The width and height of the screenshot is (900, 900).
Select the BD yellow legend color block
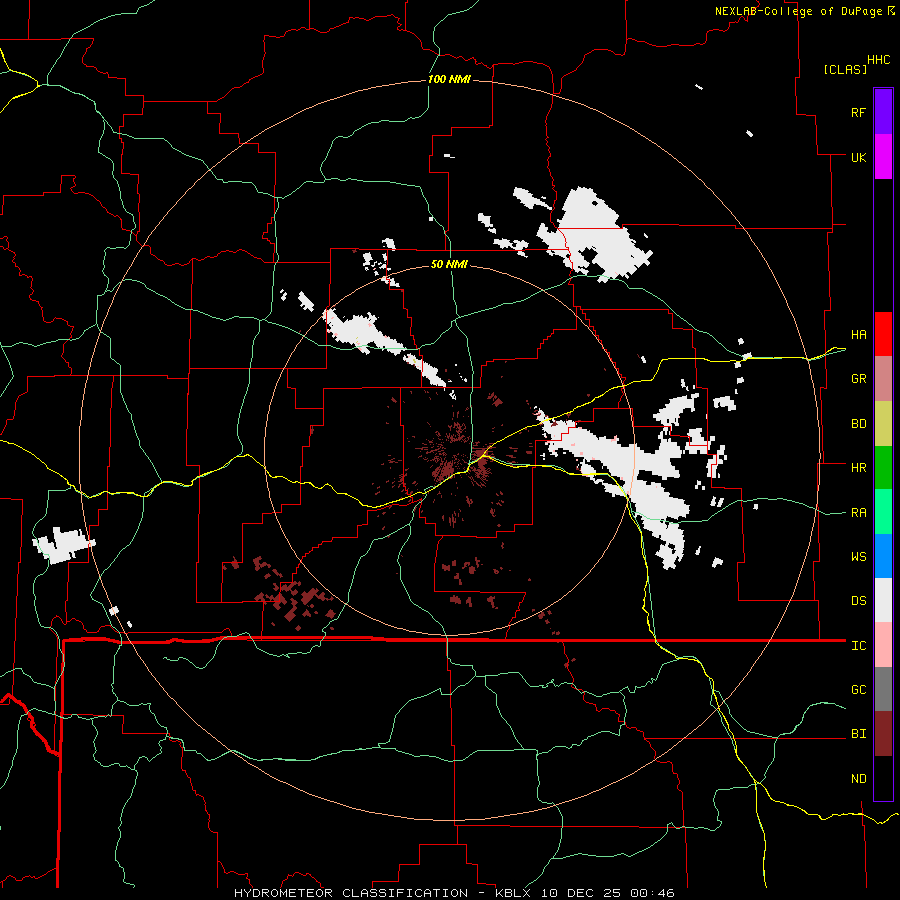tap(883, 424)
